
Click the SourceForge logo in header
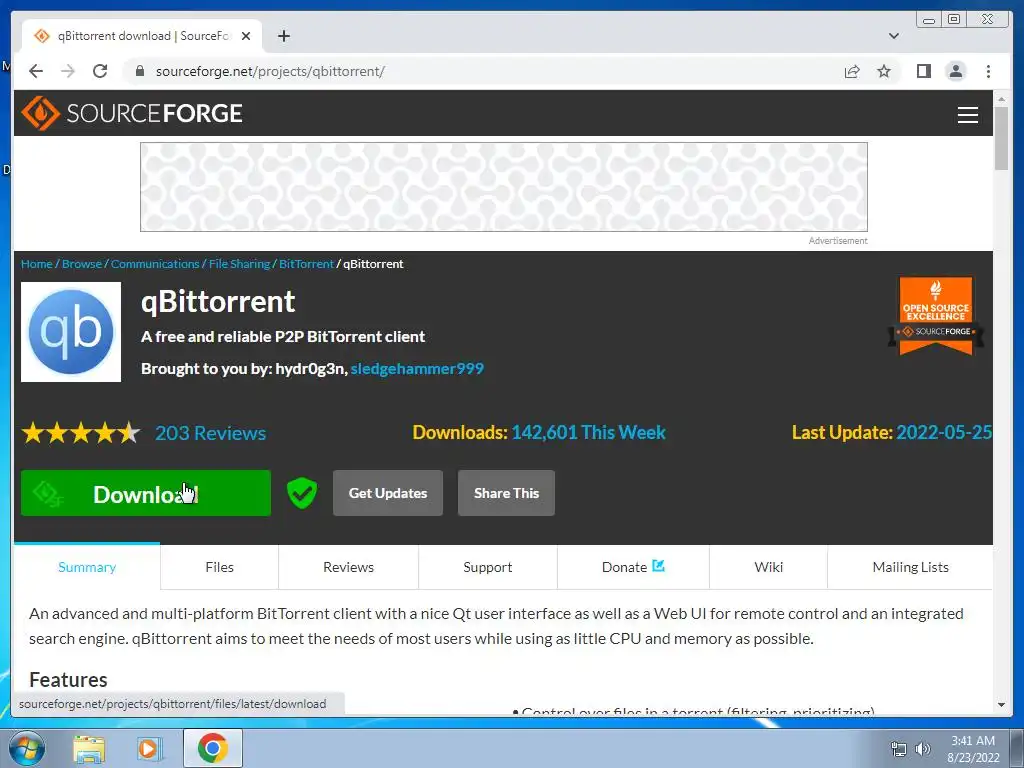pyautogui.click(x=132, y=113)
